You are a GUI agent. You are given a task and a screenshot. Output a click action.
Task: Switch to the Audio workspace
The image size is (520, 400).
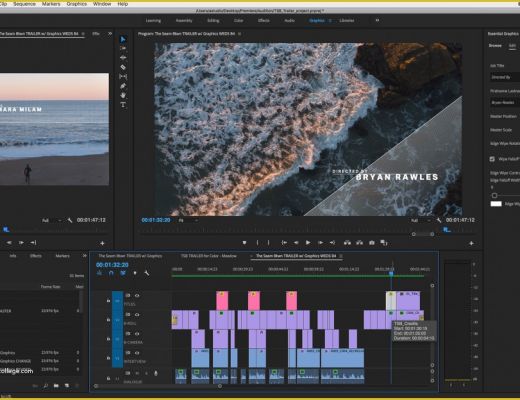point(289,20)
